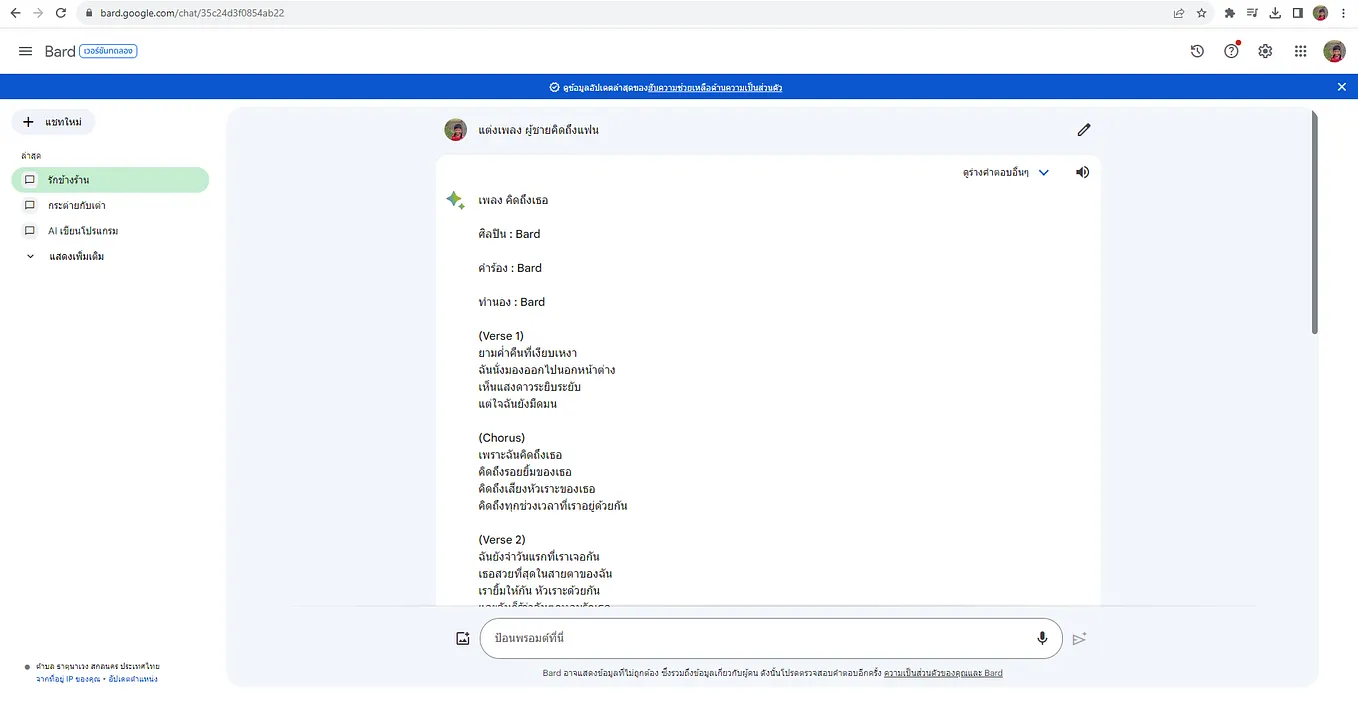Dismiss the blue announcement banner
The height and width of the screenshot is (703, 1358).
point(1341,86)
